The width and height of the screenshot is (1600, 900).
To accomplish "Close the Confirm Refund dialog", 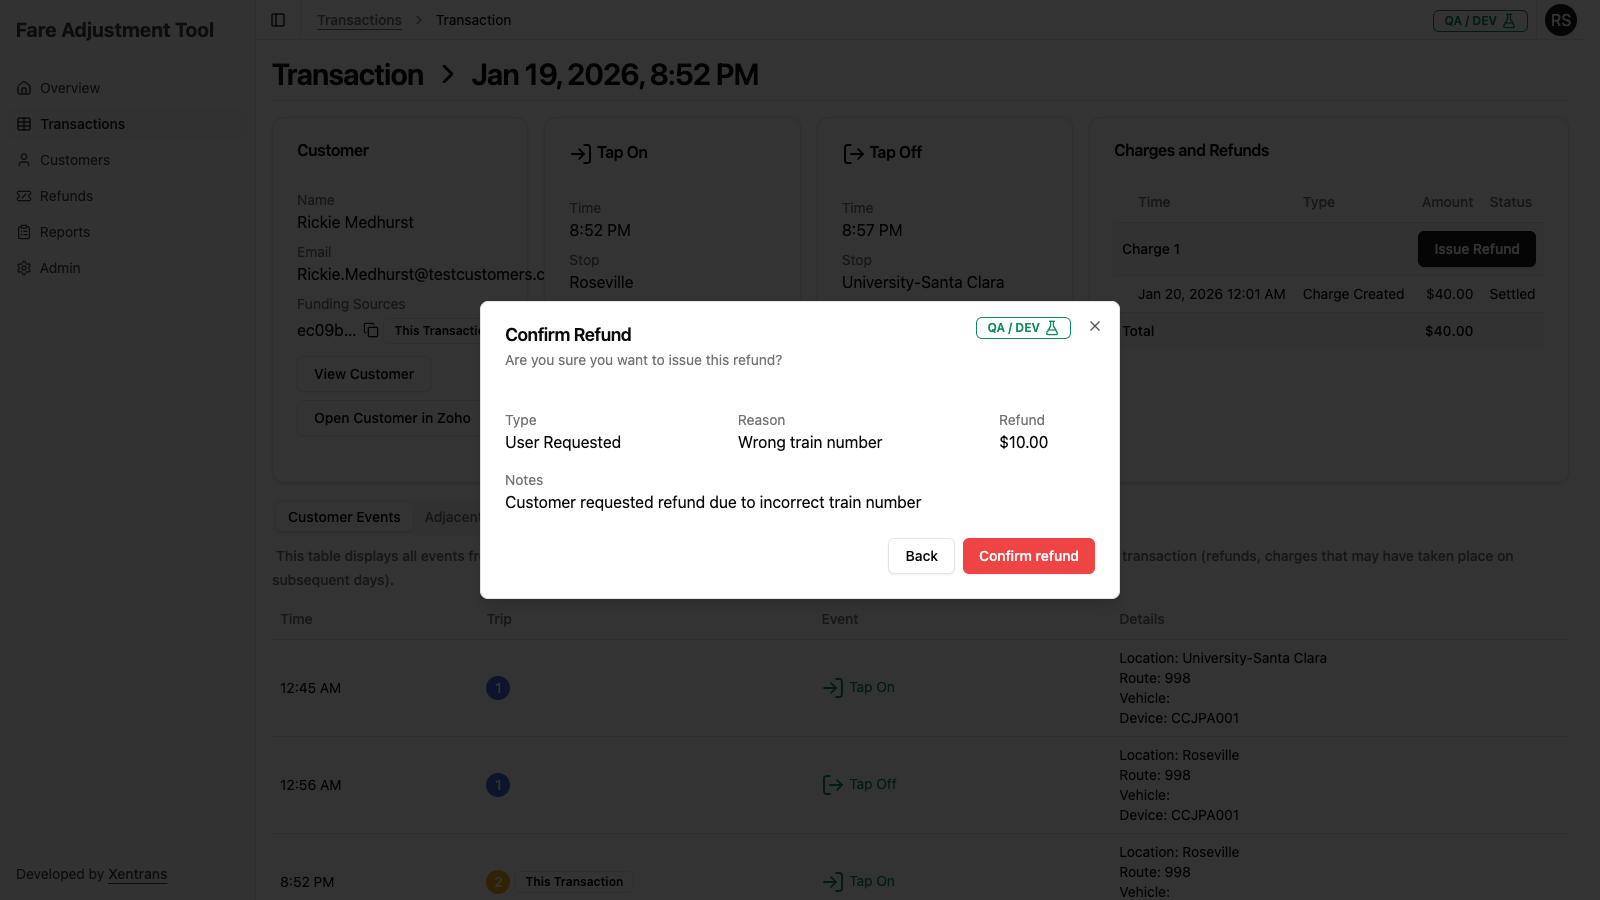I will coord(1095,326).
